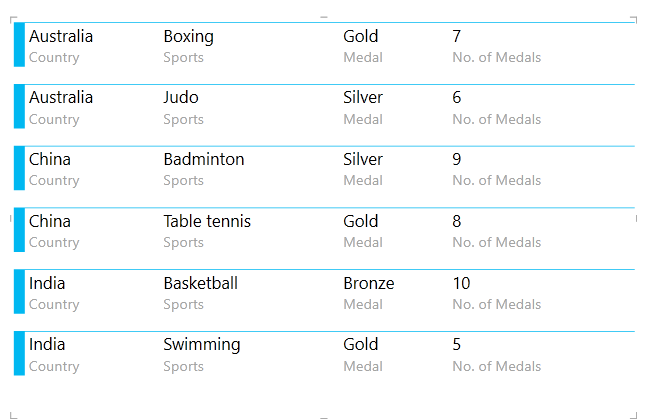Image resolution: width=647 pixels, height=420 pixels.
Task: Click the 7 medals count value
Action: click(x=456, y=37)
